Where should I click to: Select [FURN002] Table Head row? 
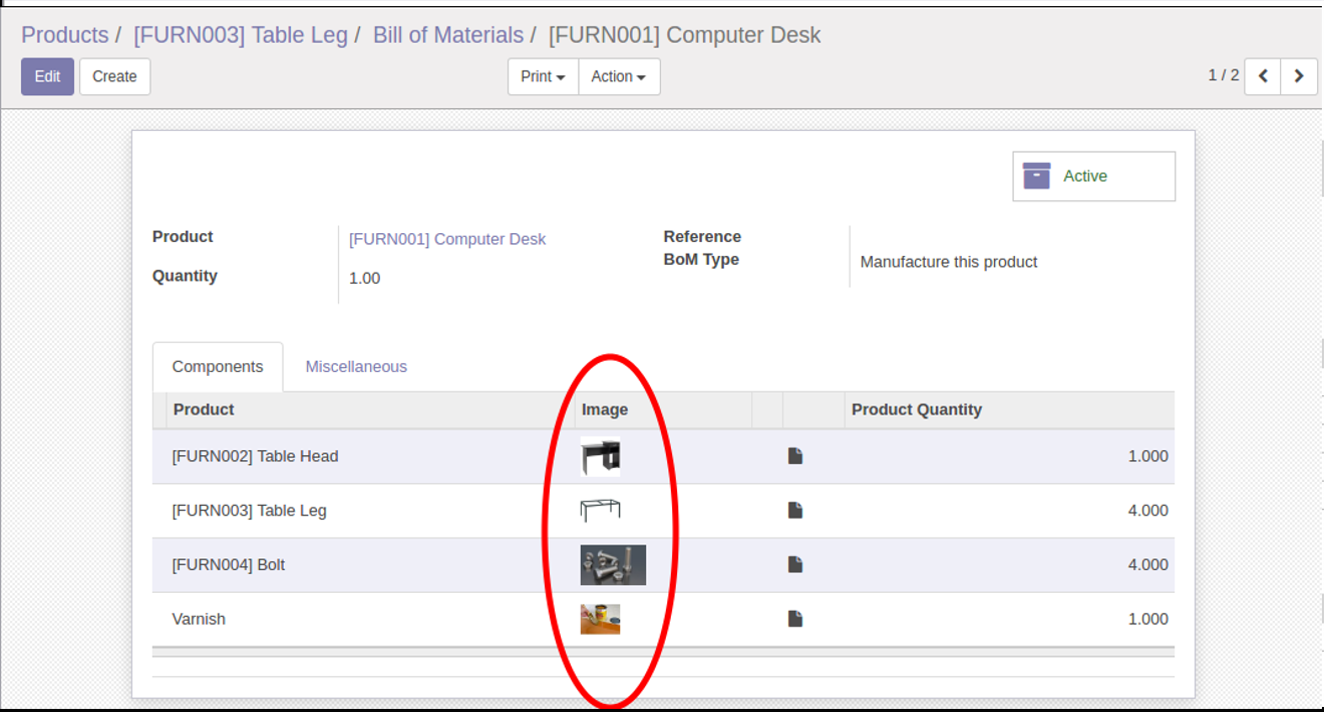tap(663, 456)
